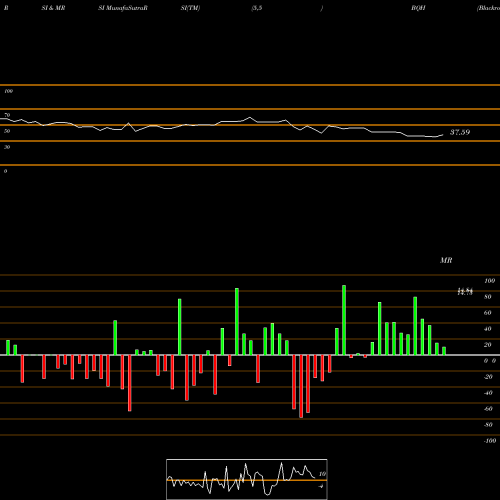The image size is (500, 500).
Task: Click the 'SI MunafaSutraR' header label
Action: (x=123, y=8)
